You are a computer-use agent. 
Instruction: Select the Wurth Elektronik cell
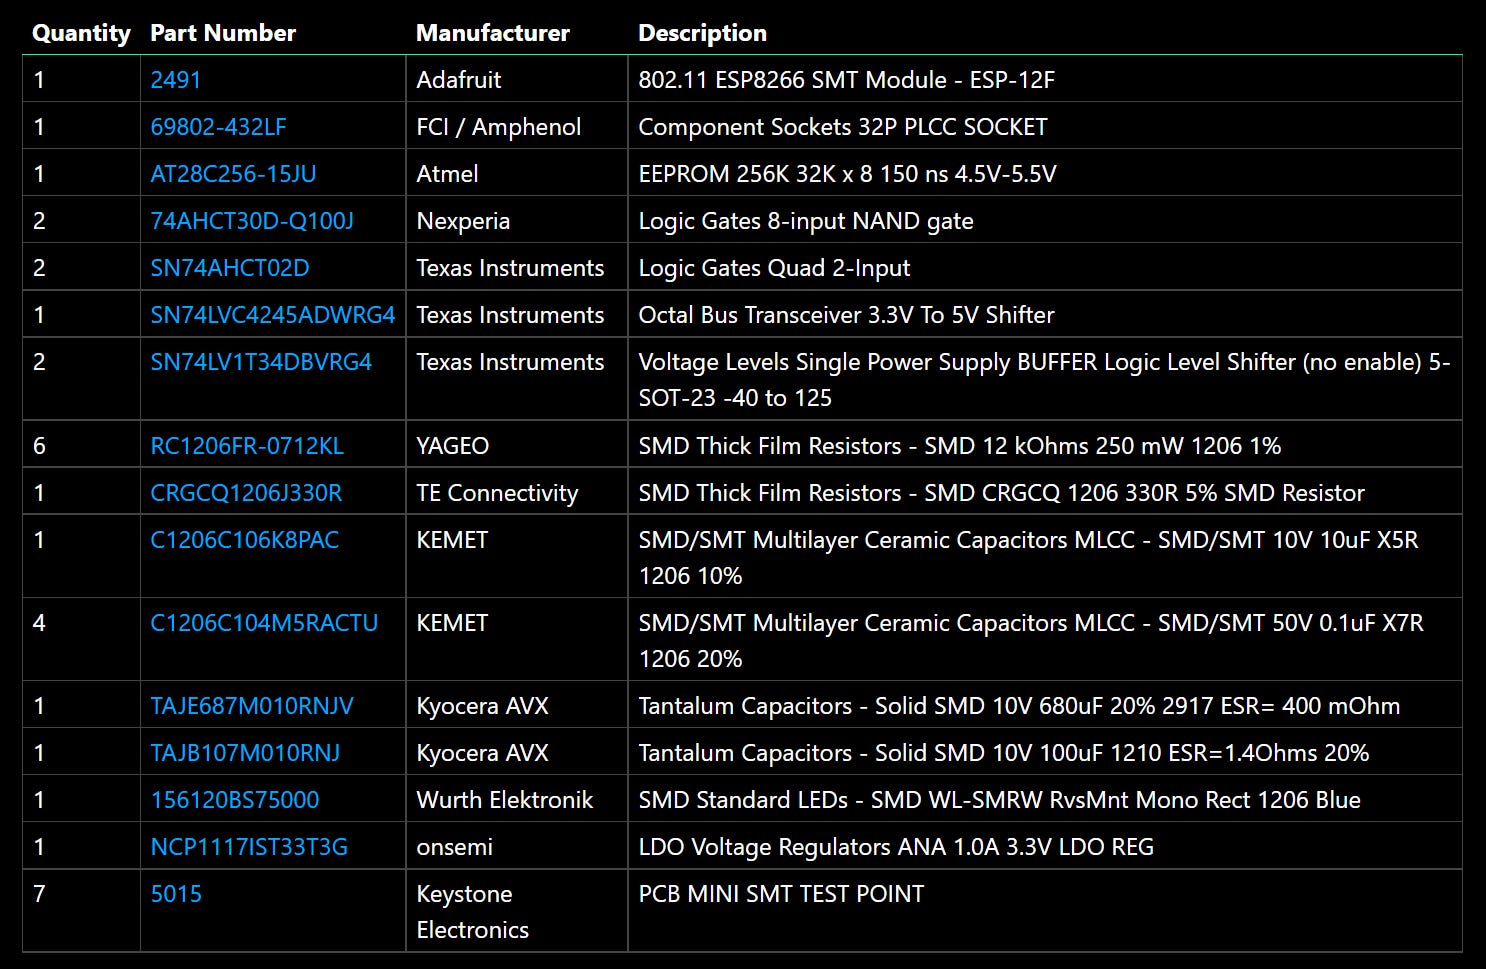click(516, 800)
